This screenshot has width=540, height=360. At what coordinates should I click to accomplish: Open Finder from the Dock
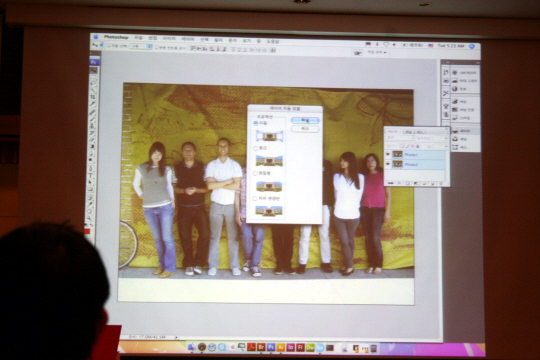tap(192, 347)
